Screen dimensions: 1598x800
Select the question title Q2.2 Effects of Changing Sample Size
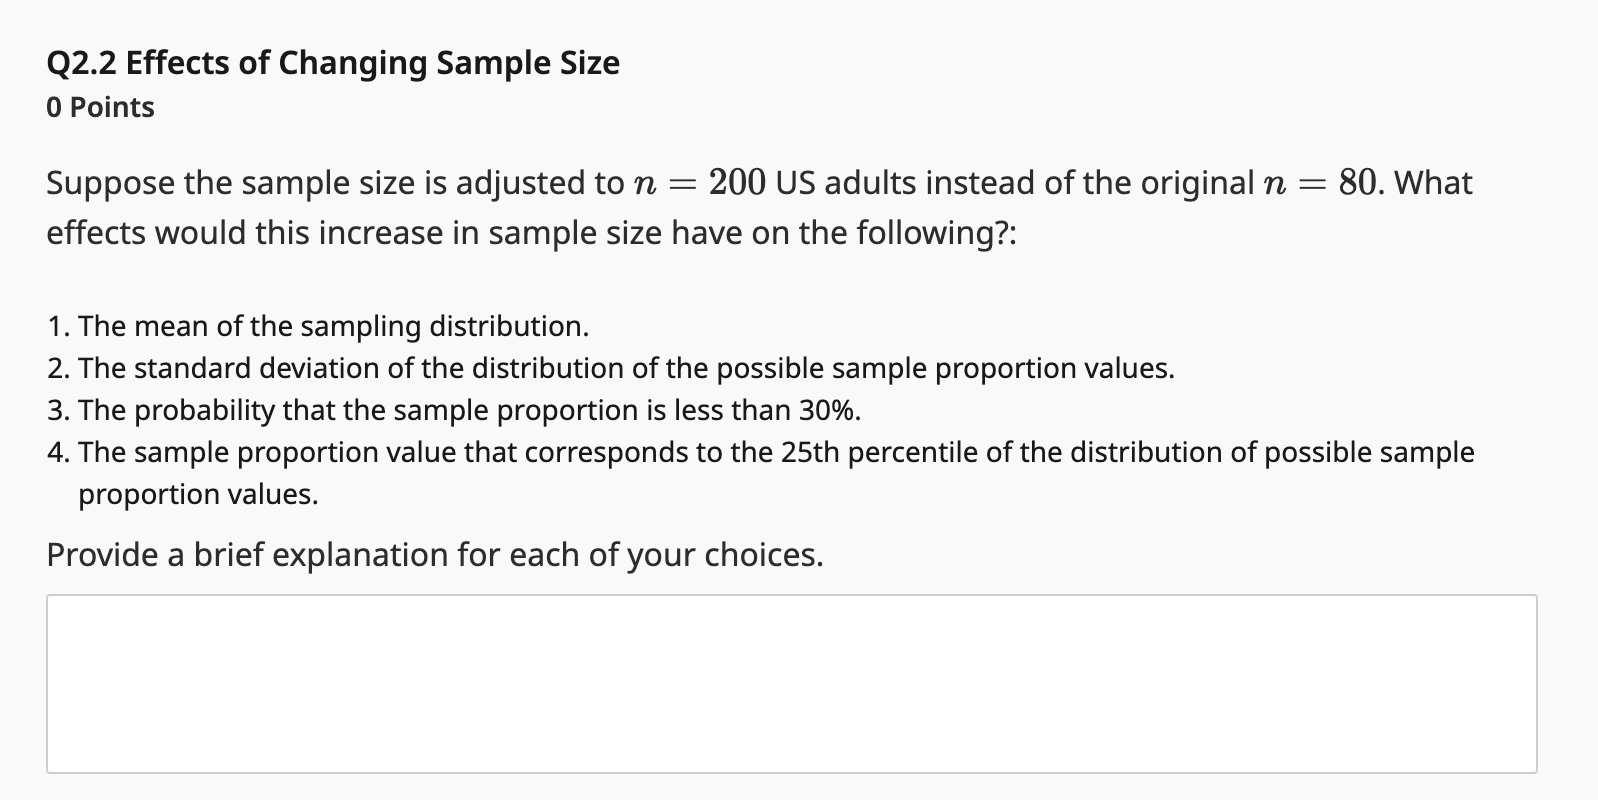(333, 62)
